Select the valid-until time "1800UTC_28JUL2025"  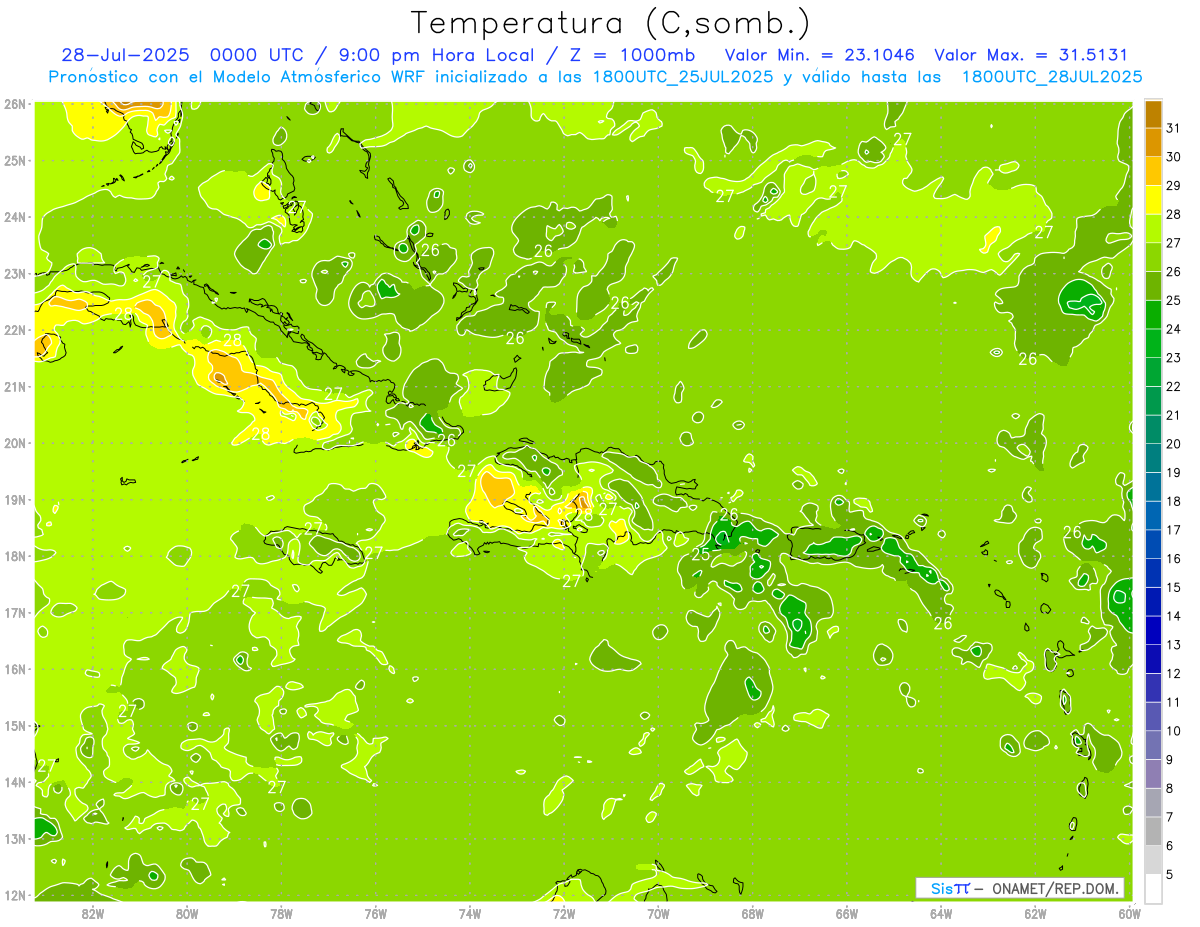pyautogui.click(x=1052, y=77)
